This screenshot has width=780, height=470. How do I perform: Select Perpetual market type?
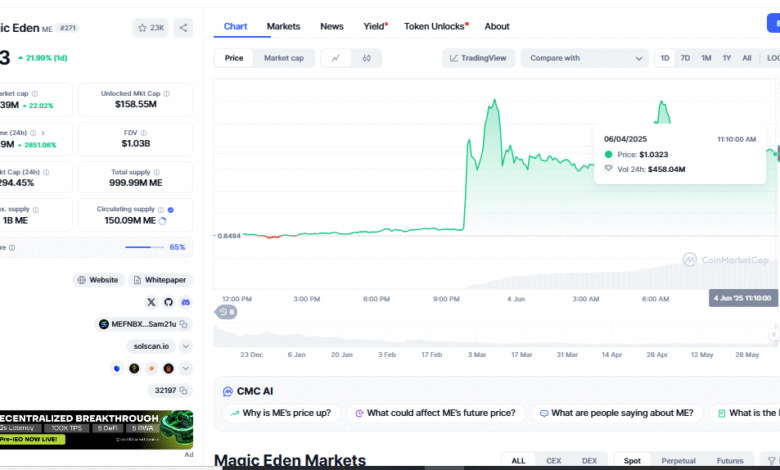tap(678, 461)
